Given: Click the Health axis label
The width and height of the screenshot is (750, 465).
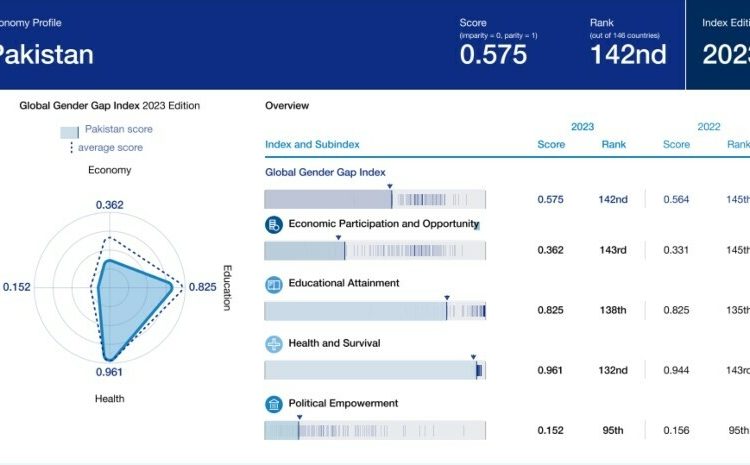Looking at the screenshot, I should [x=110, y=399].
